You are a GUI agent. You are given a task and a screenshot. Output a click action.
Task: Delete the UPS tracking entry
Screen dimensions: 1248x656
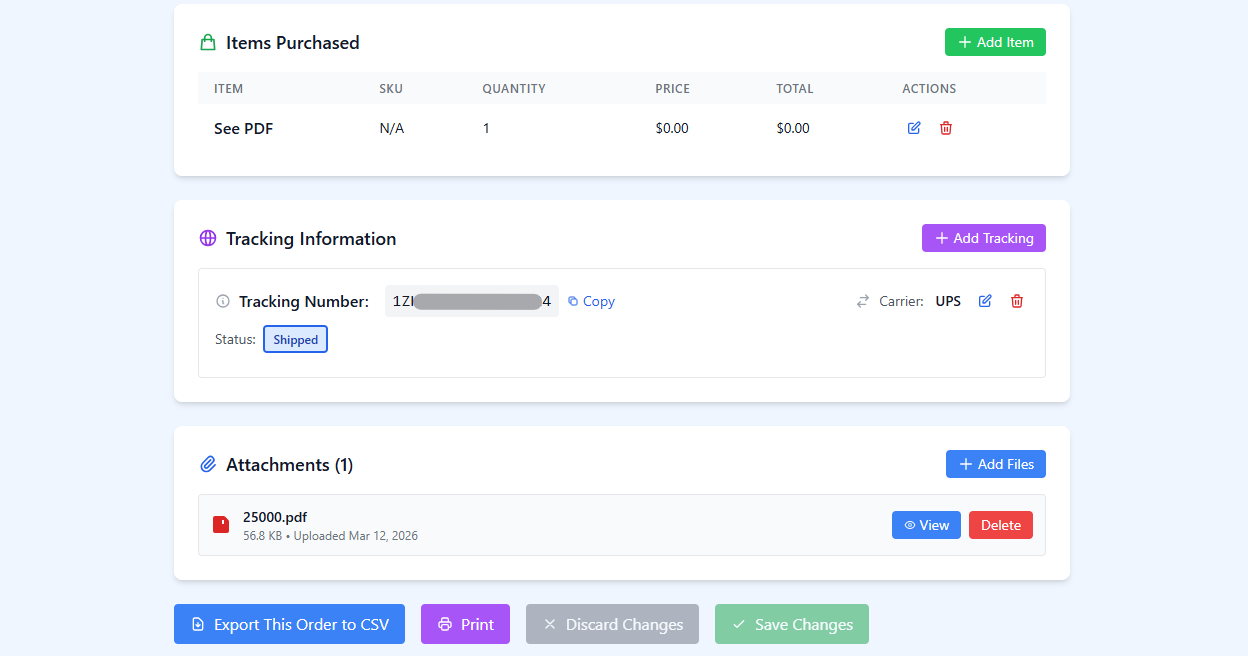click(x=1017, y=300)
